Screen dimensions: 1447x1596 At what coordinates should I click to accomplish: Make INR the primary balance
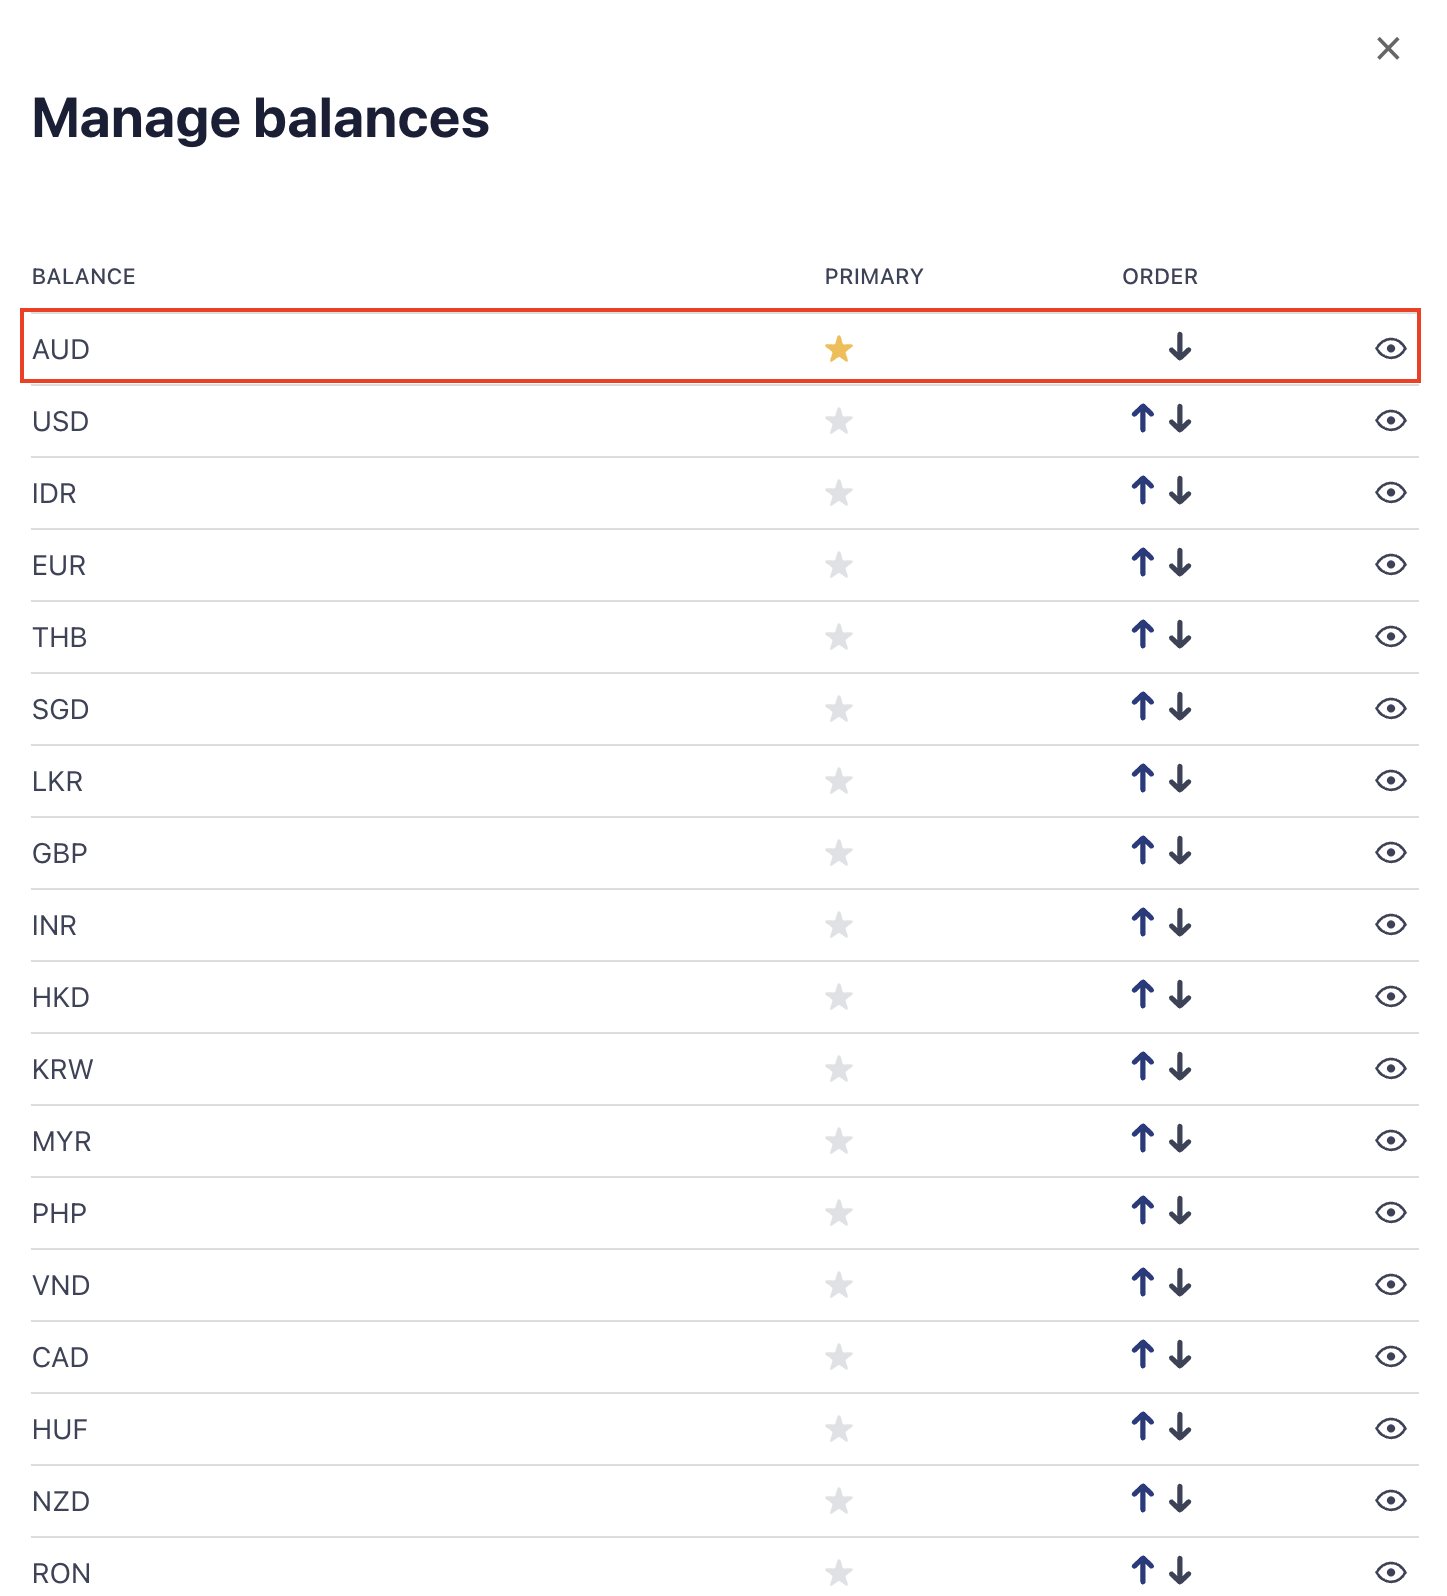(x=839, y=925)
